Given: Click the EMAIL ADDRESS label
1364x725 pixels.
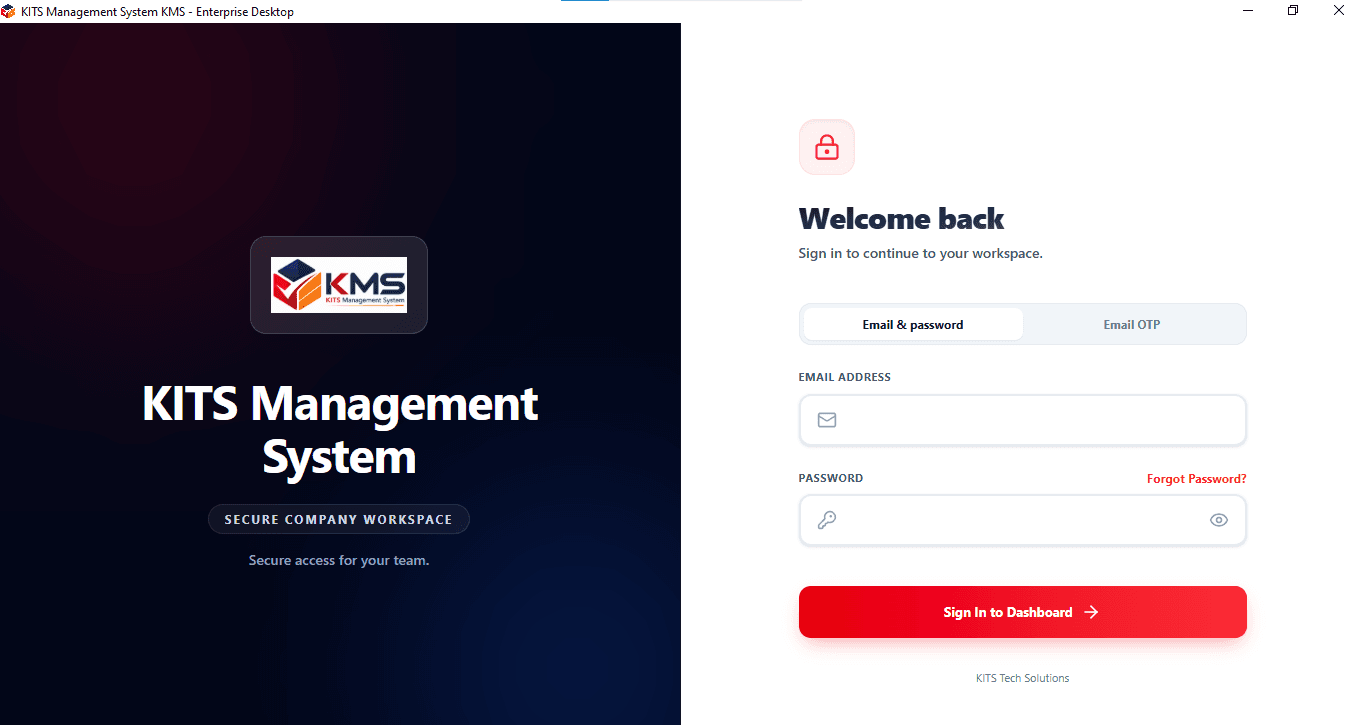Looking at the screenshot, I should 844,377.
